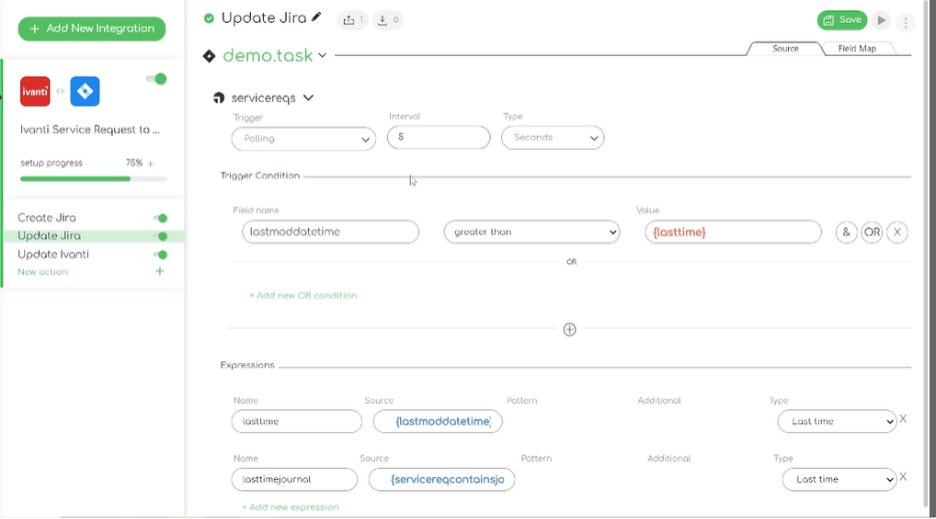Click the lasttime expression name input

(297, 421)
